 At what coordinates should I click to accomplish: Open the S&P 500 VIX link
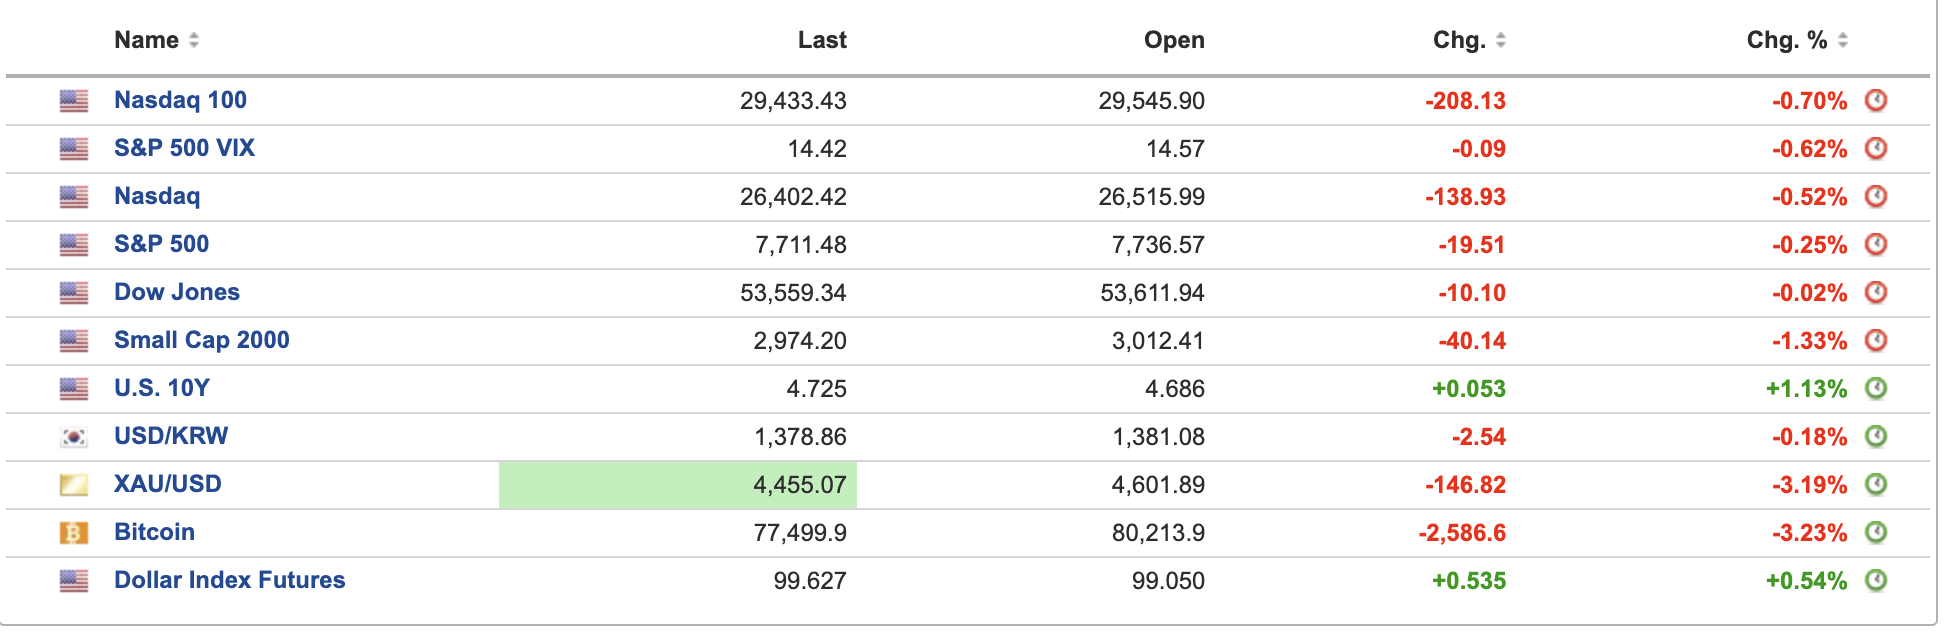(184, 148)
